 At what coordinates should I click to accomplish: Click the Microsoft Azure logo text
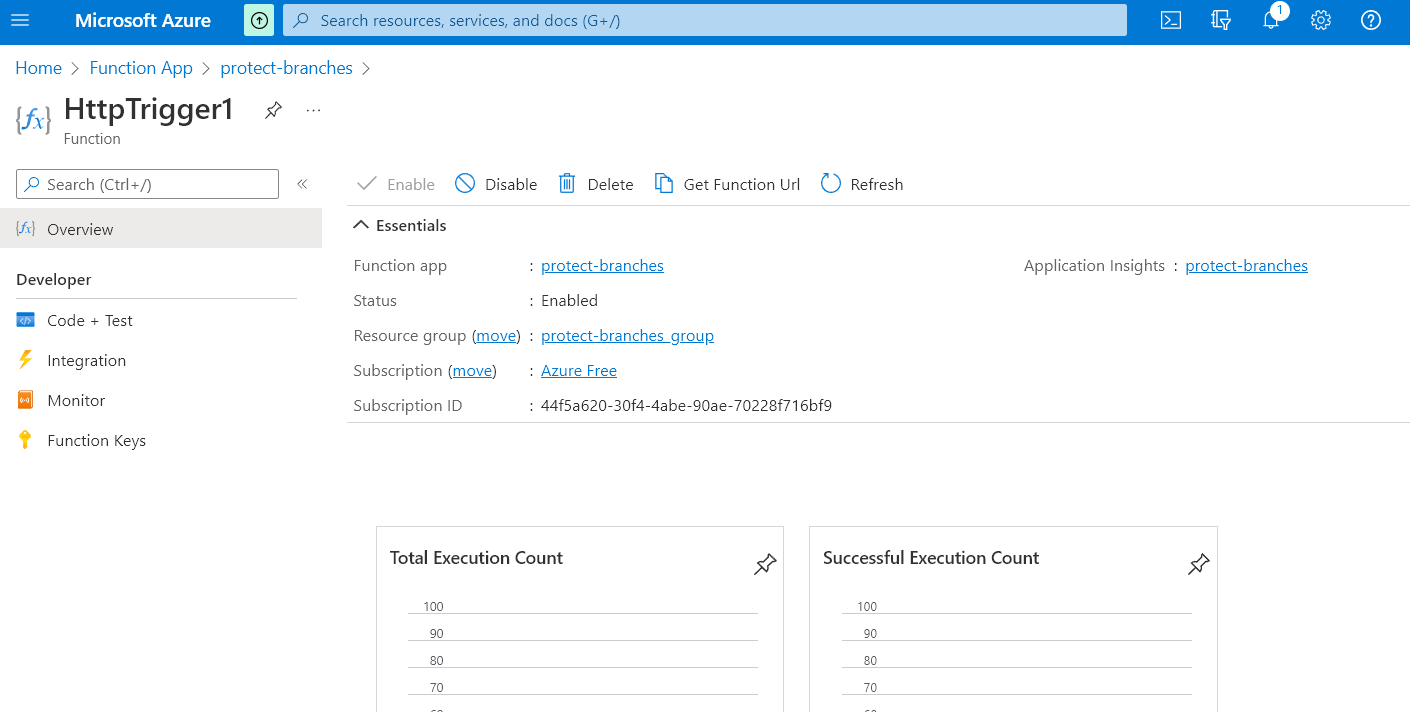tap(143, 20)
